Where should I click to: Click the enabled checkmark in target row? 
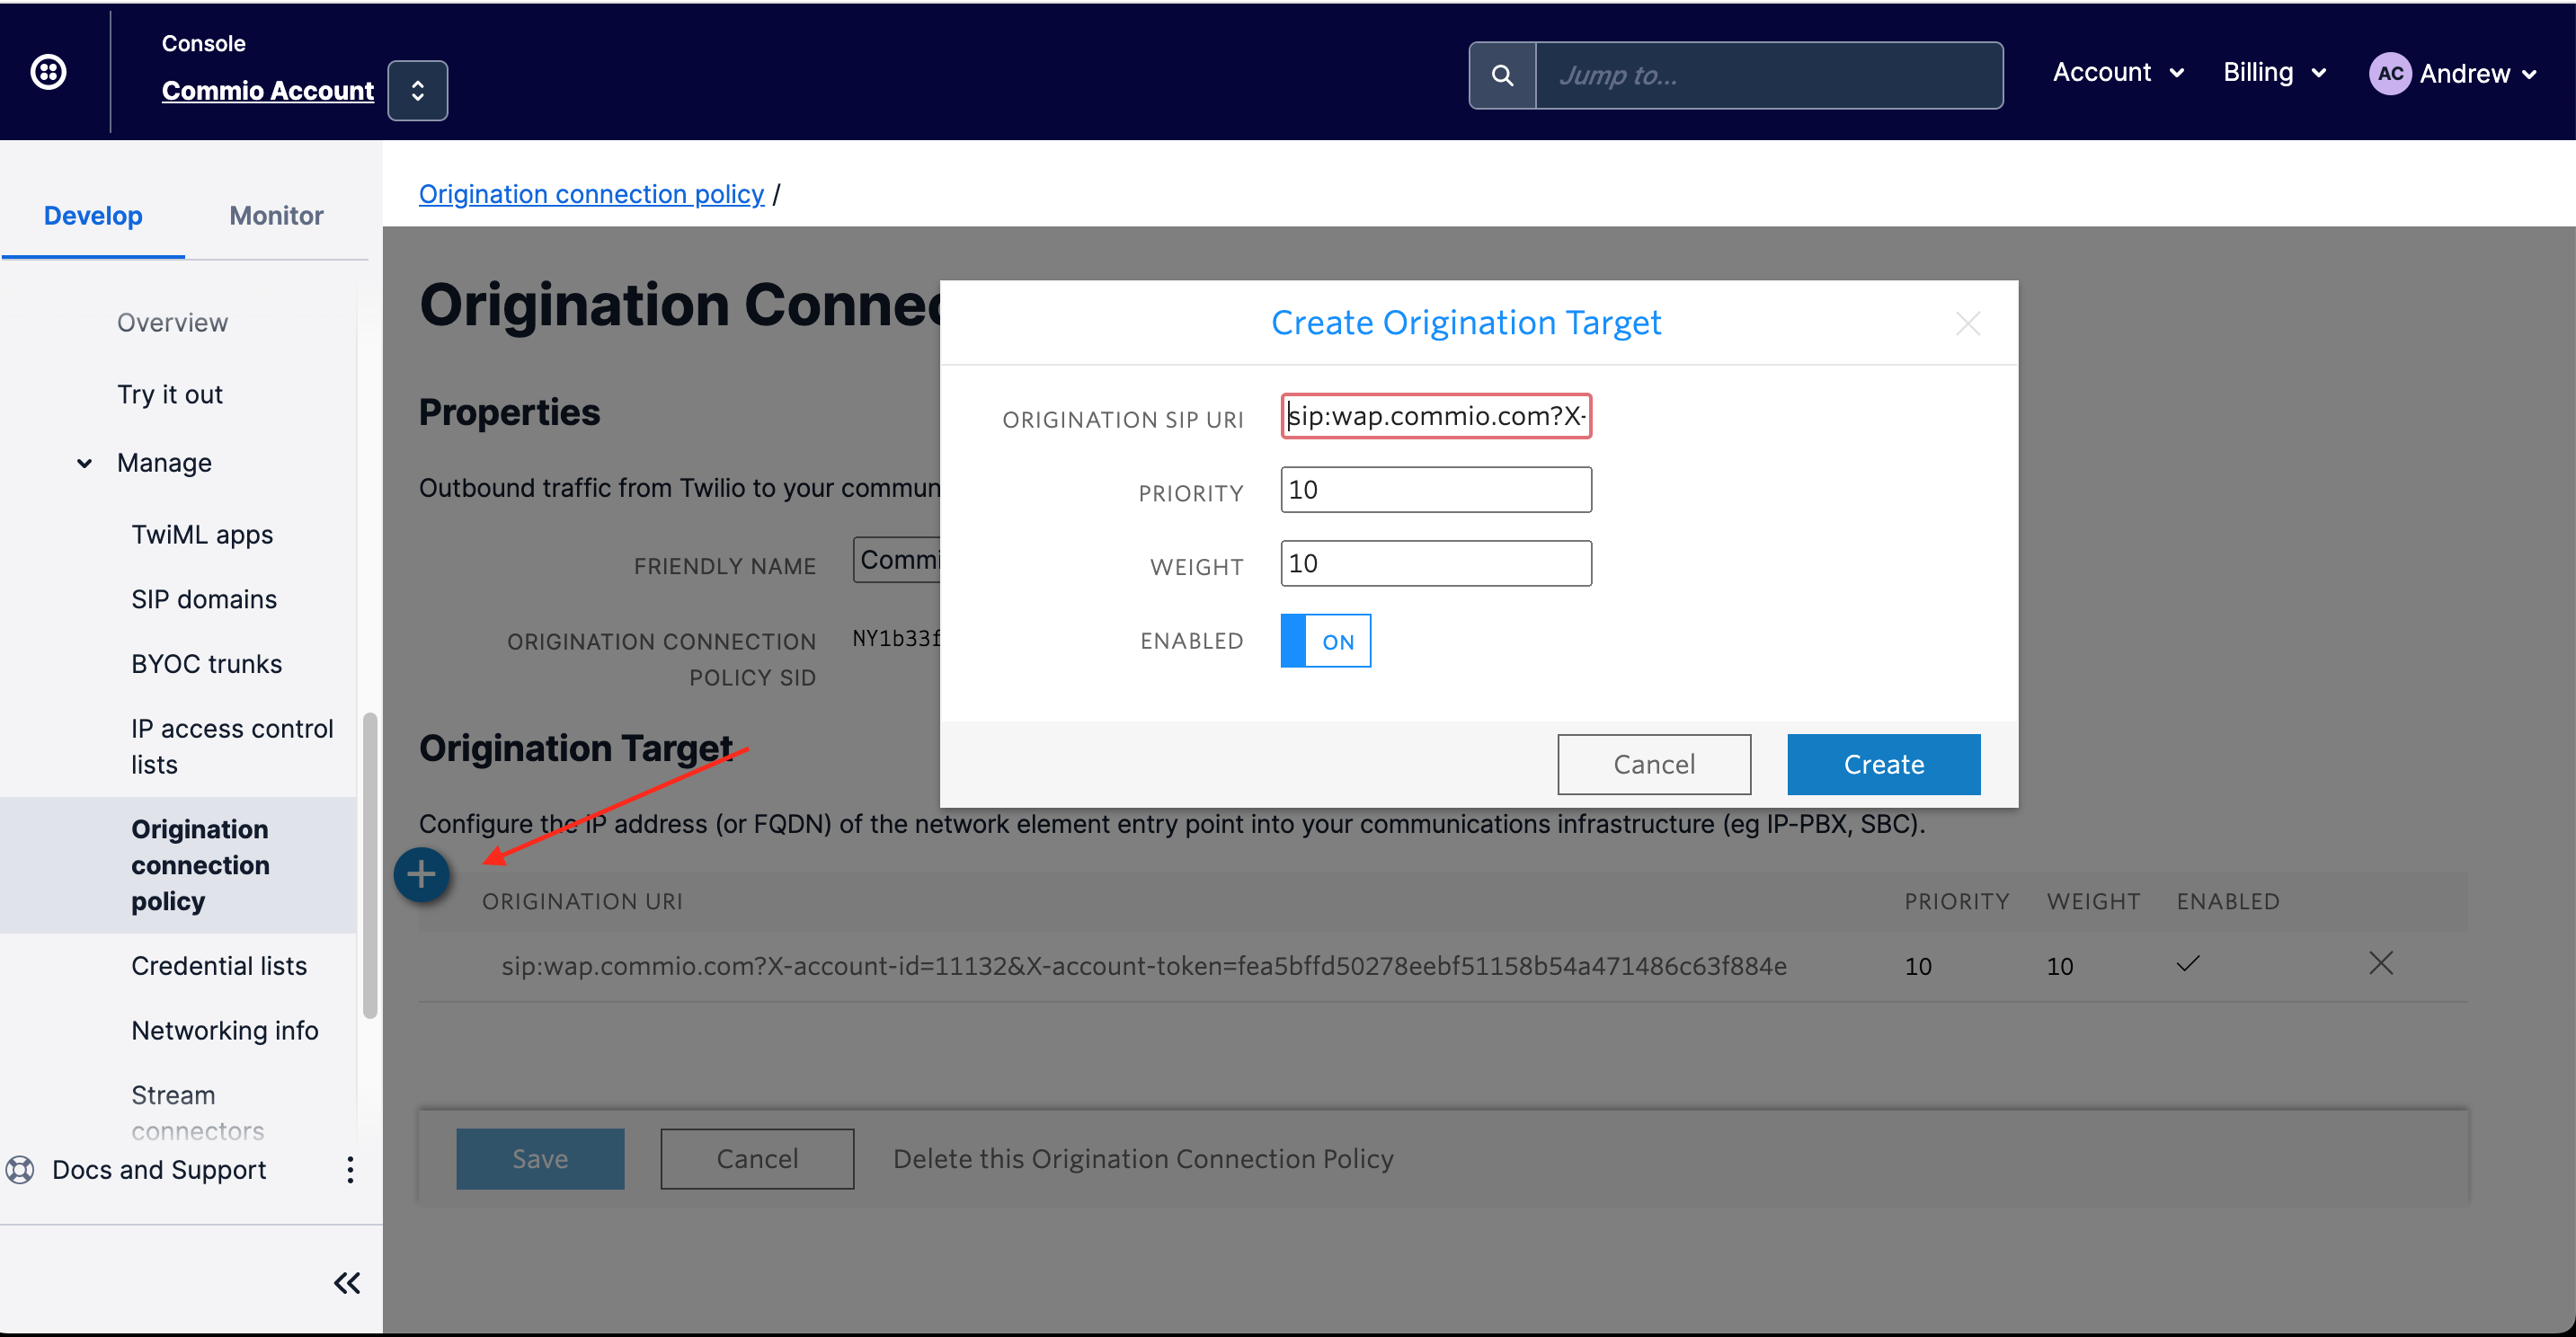[2187, 964]
